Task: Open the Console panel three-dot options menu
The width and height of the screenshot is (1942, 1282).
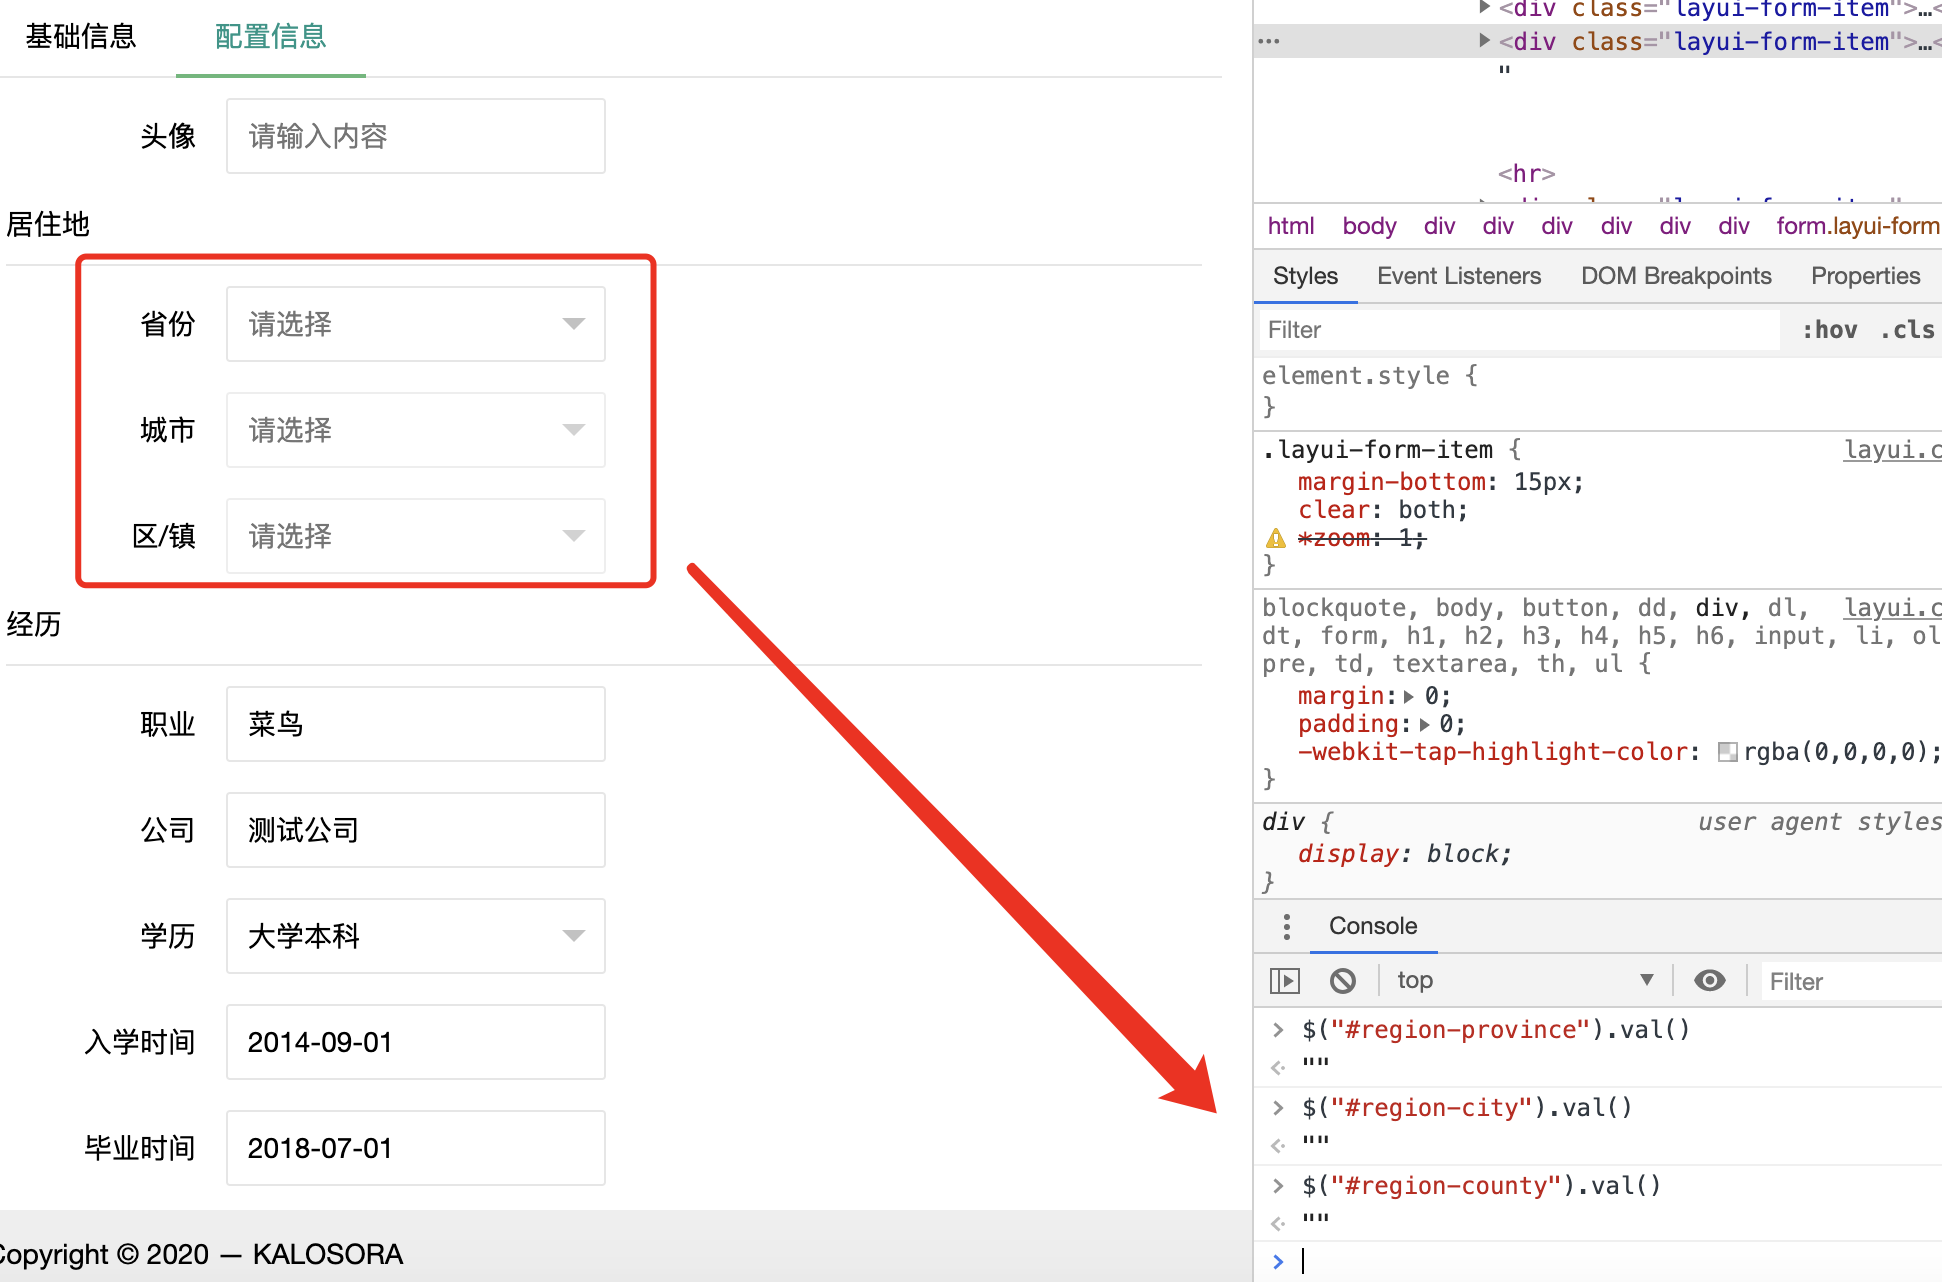Action: 1286,926
